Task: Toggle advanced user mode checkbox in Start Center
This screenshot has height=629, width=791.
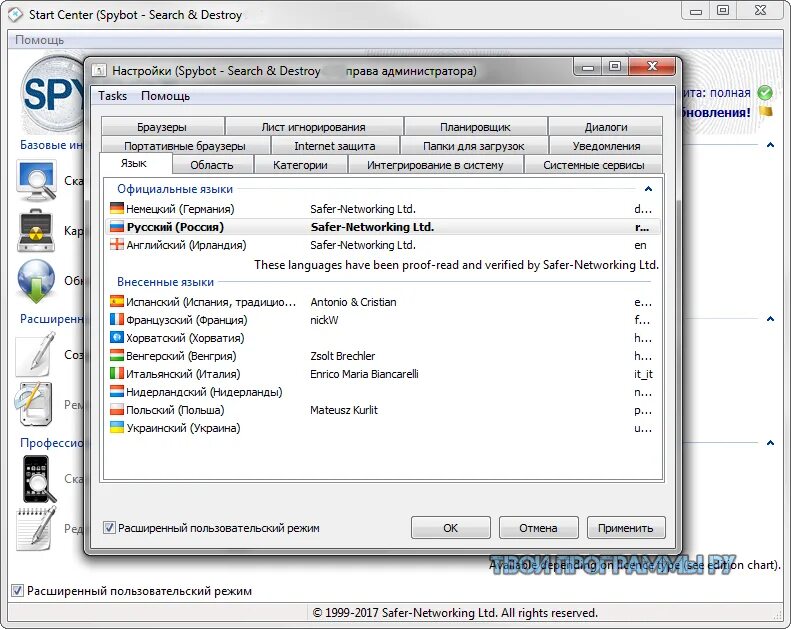Action: coord(17,591)
